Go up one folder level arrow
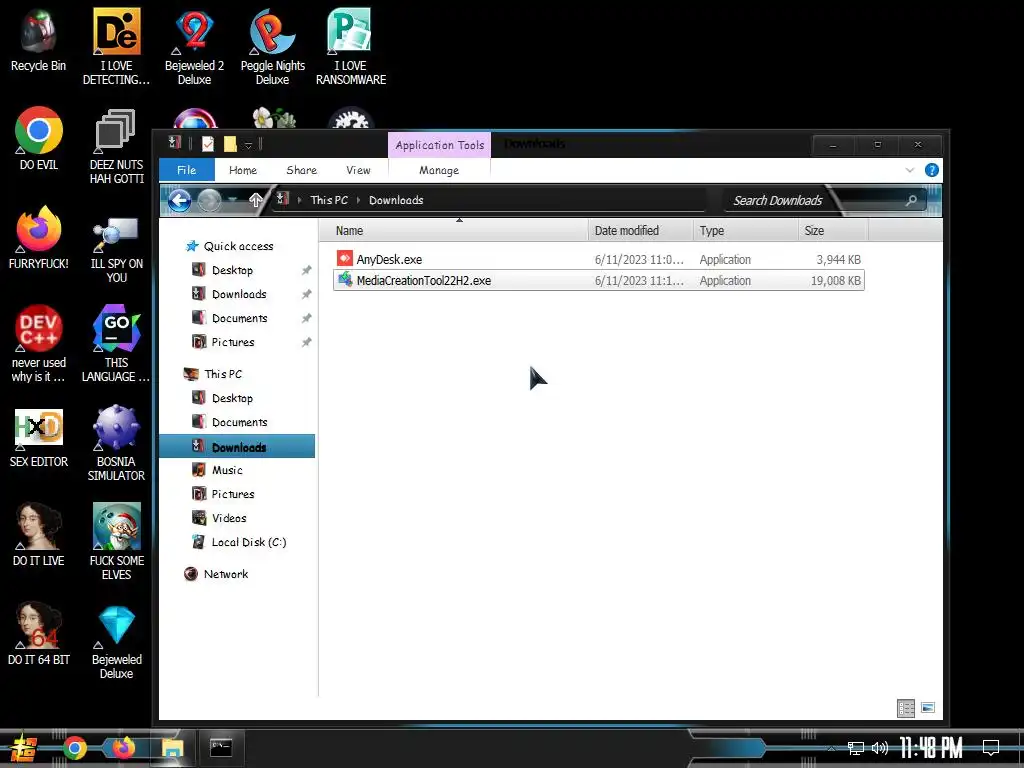Screen dimensions: 1024x768 click(x=255, y=200)
